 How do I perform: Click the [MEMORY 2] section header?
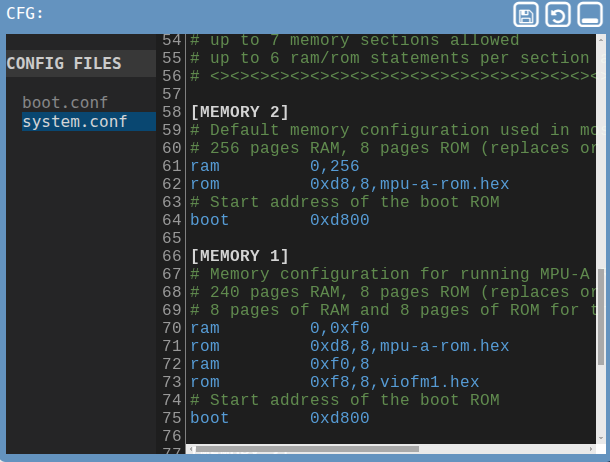coord(240,112)
